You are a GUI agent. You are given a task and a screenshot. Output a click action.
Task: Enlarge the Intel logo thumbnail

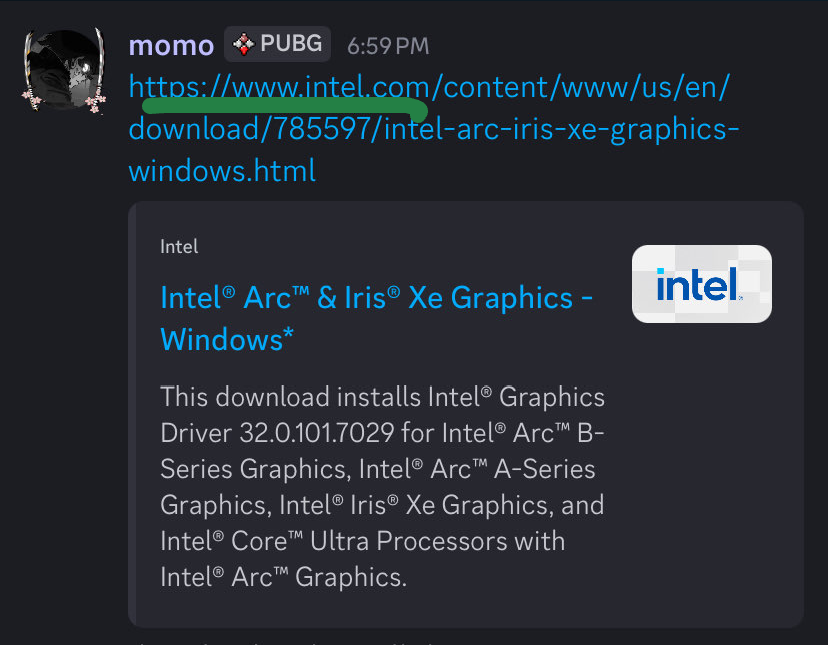[702, 284]
